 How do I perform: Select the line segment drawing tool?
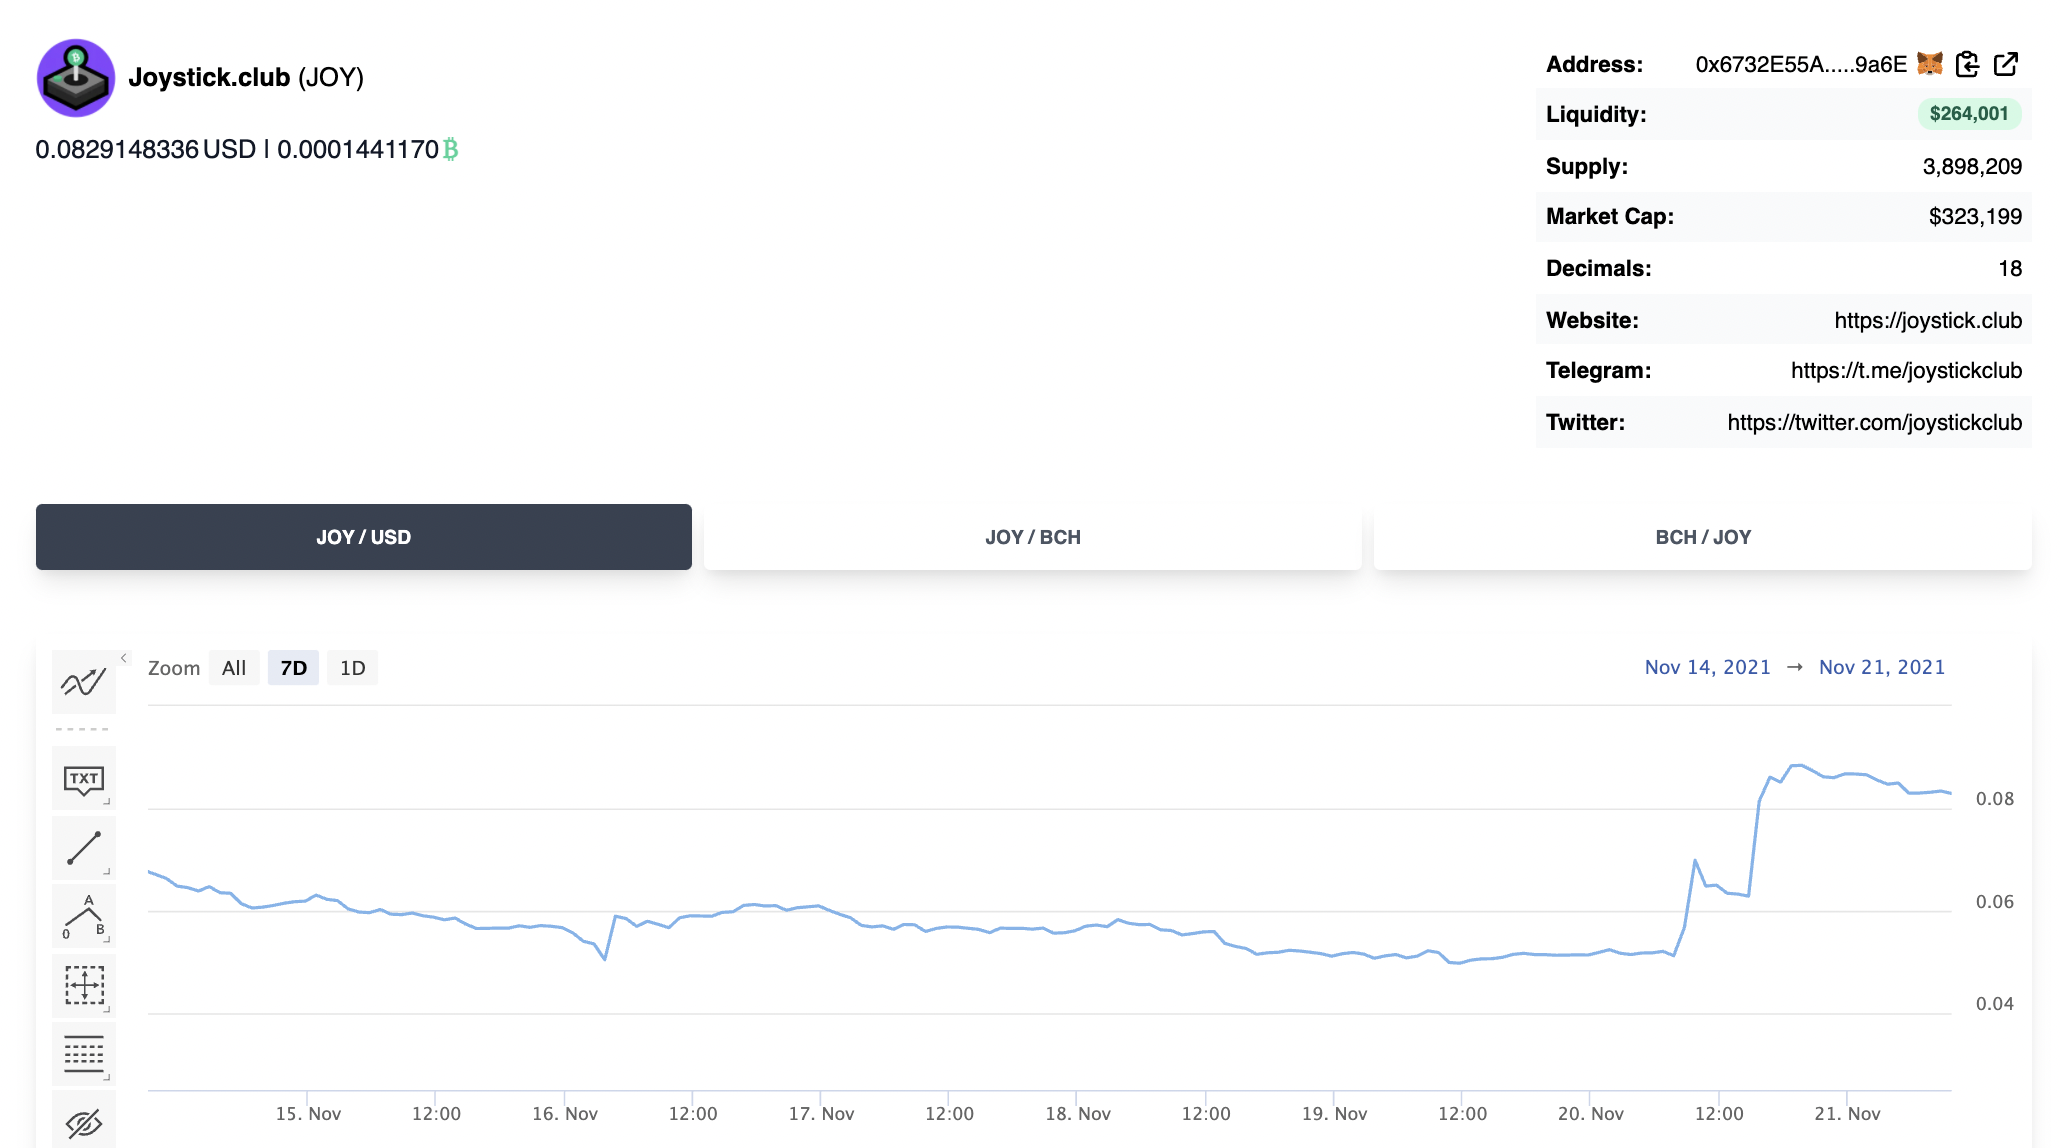(x=84, y=848)
